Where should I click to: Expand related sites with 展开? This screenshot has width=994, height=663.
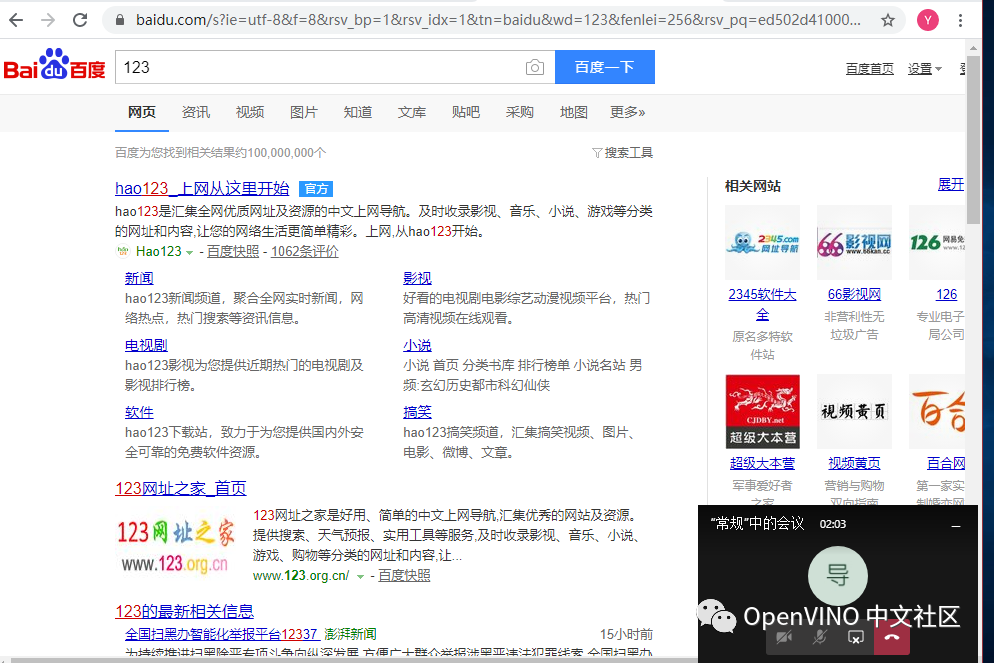pos(950,184)
